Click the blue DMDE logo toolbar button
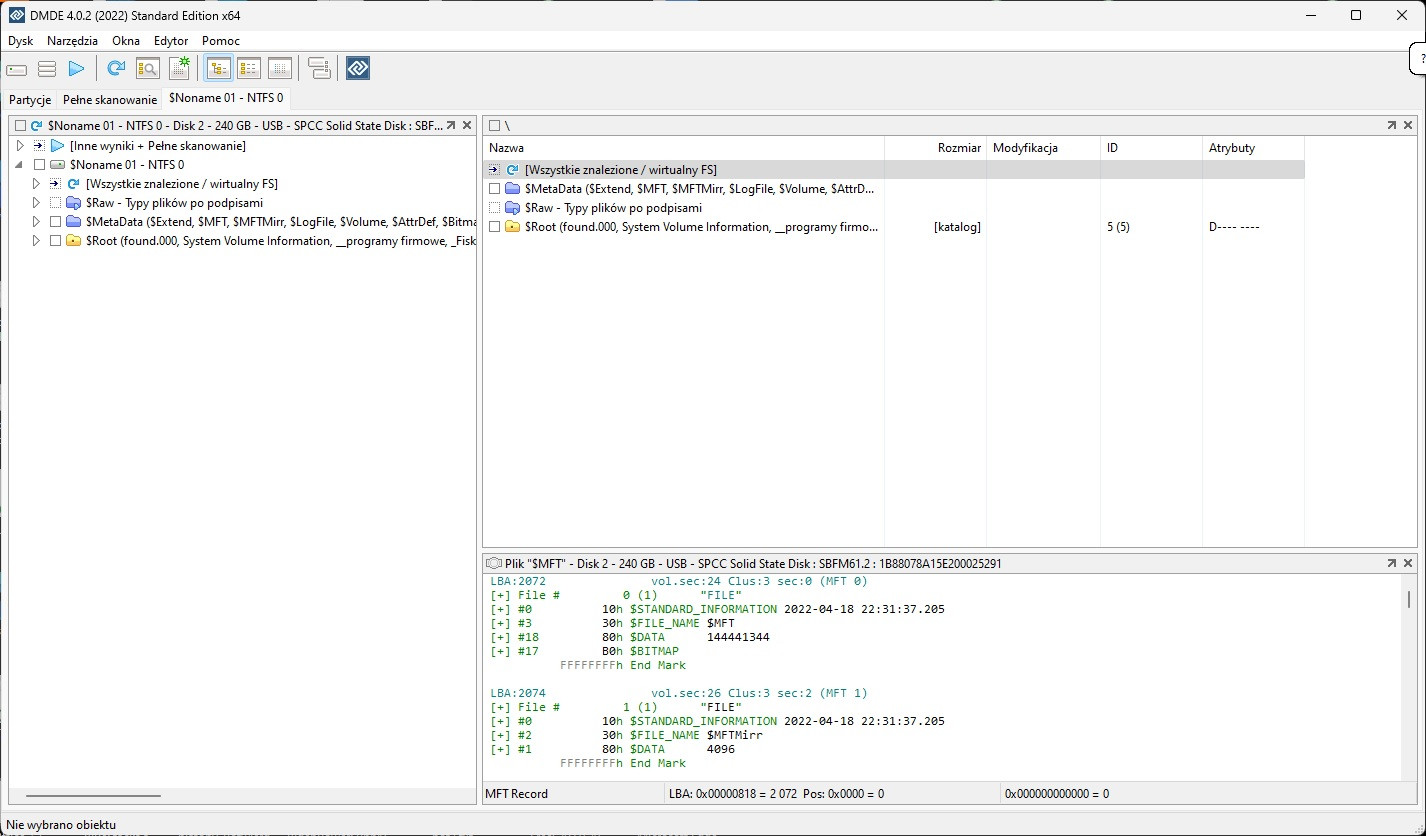This screenshot has width=1426, height=836. pyautogui.click(x=358, y=68)
